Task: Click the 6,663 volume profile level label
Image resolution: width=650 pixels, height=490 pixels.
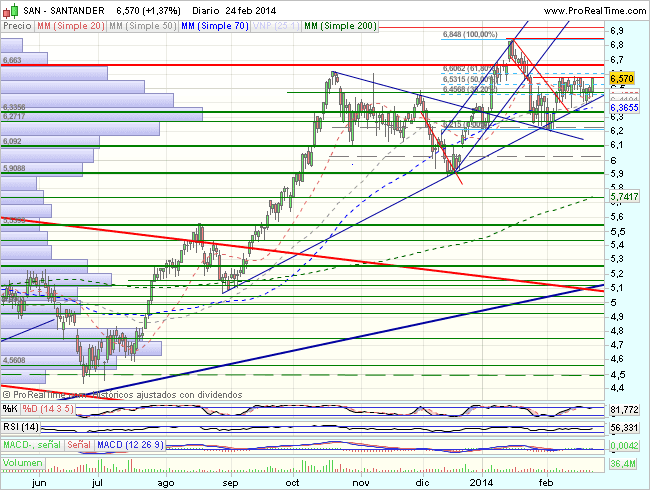Action: coord(12,60)
